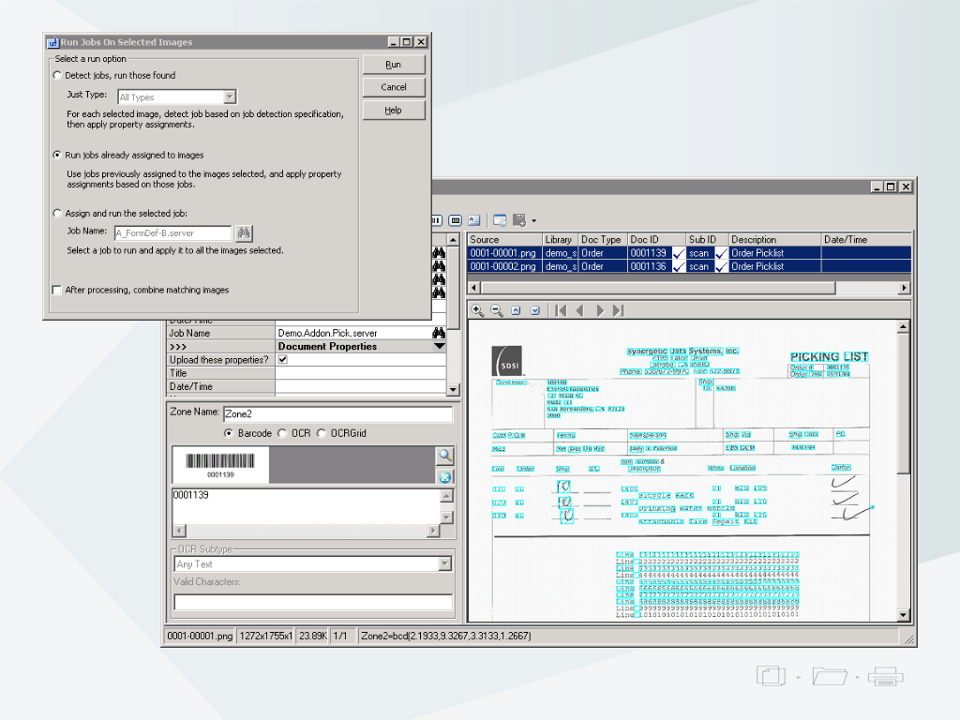
Task: Enable 'After processing, combine matching images' checkbox
Action: tap(58, 290)
